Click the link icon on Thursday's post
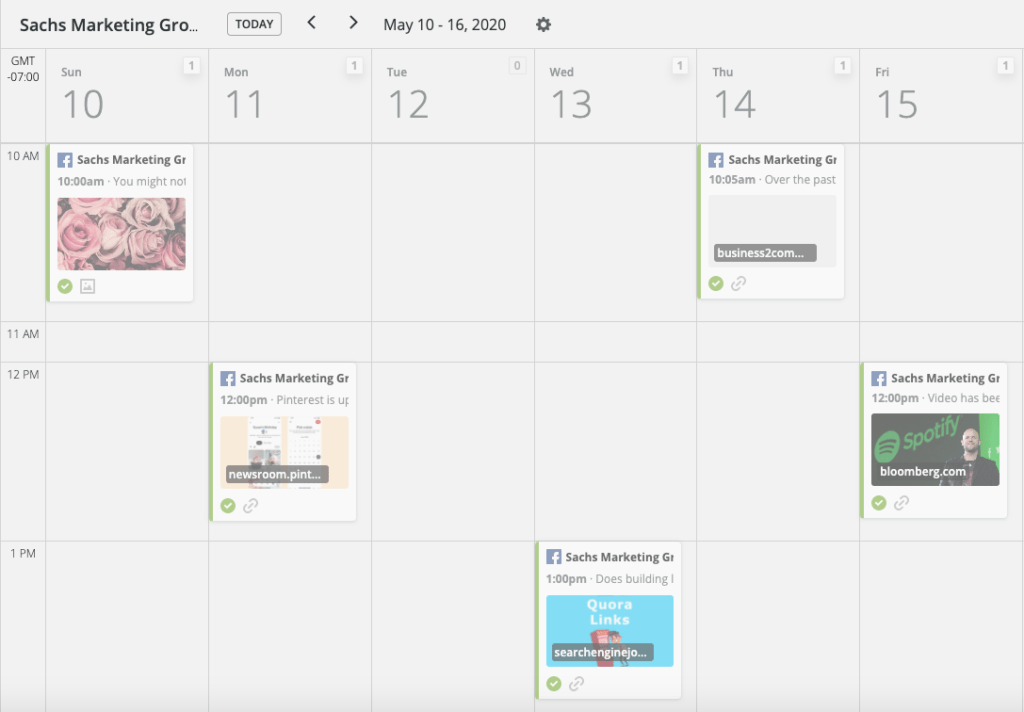Image resolution: width=1024 pixels, height=712 pixels. coord(738,283)
